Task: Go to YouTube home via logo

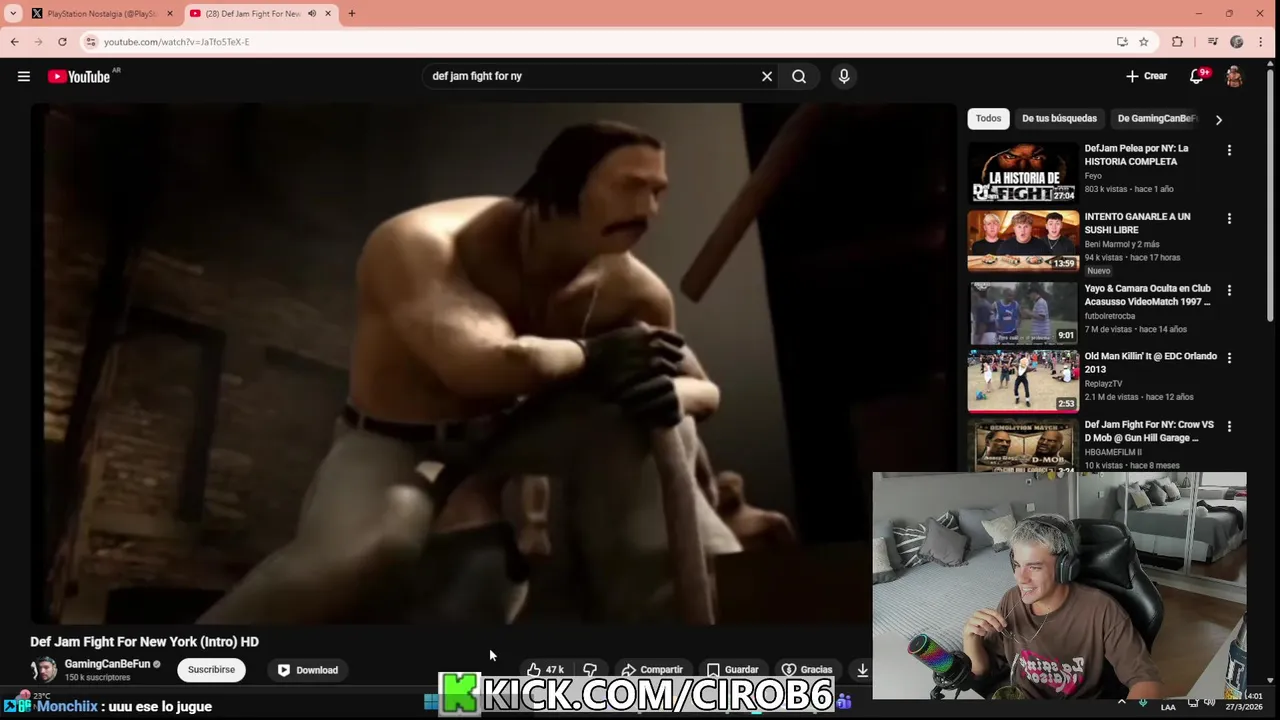Action: click(x=79, y=77)
